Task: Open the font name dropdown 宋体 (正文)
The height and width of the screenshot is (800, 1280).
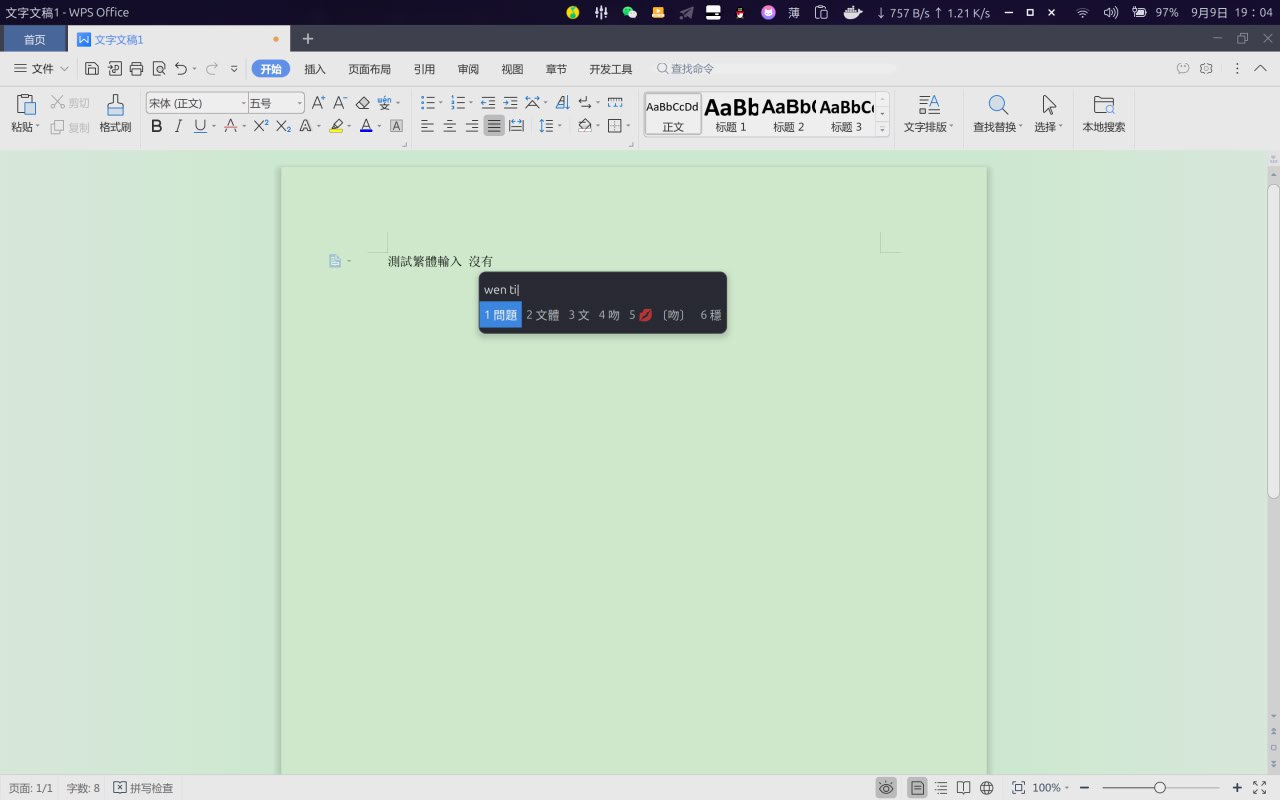Action: point(243,103)
